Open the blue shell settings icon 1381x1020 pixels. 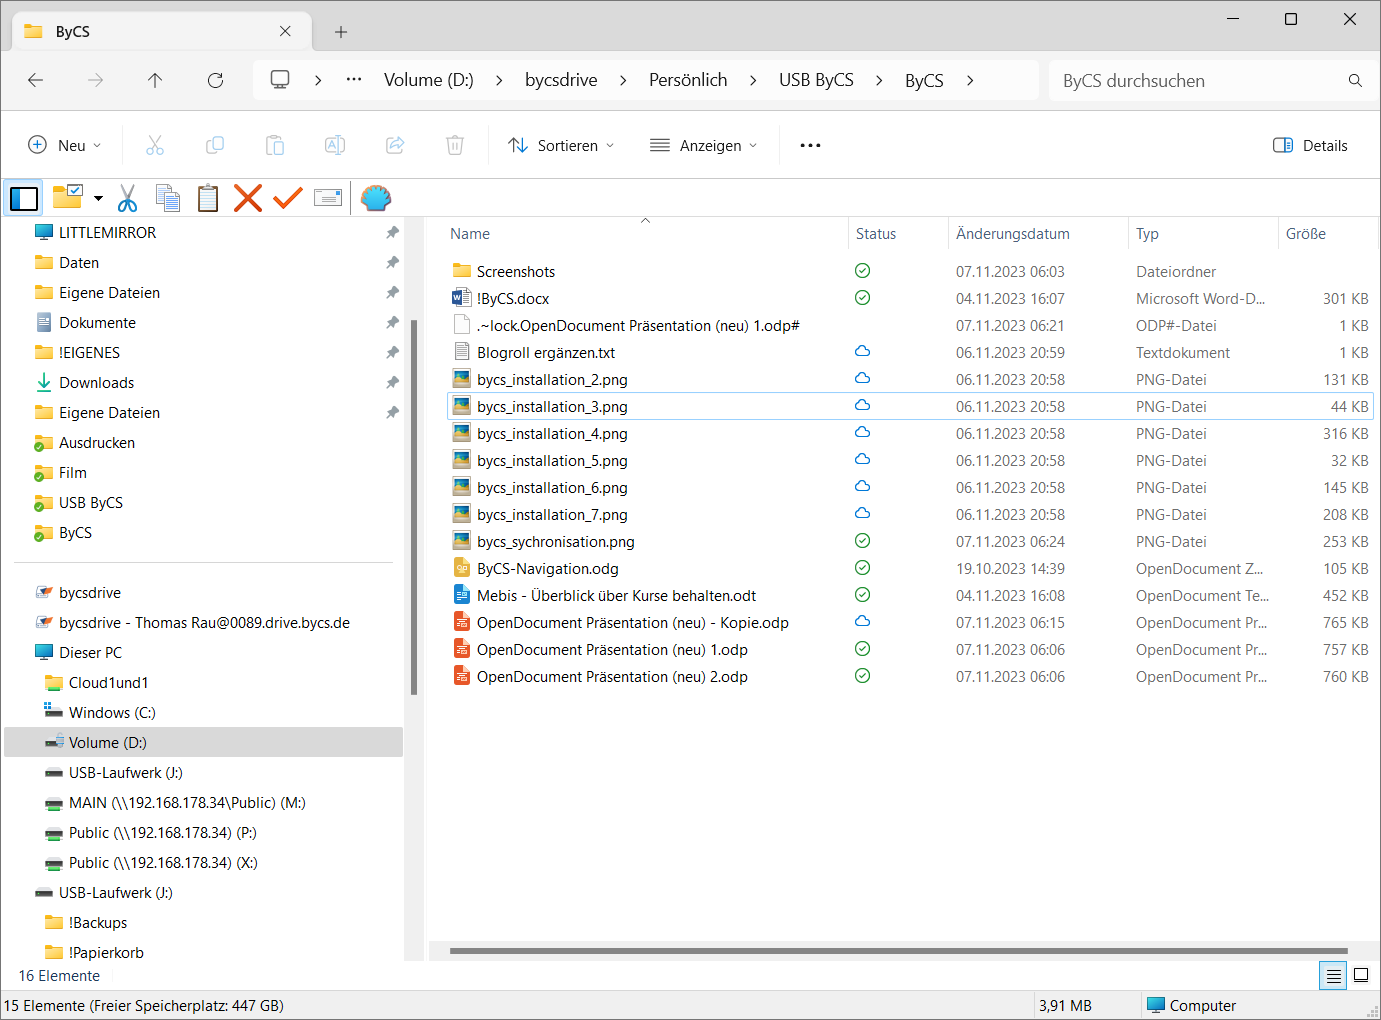point(376,198)
